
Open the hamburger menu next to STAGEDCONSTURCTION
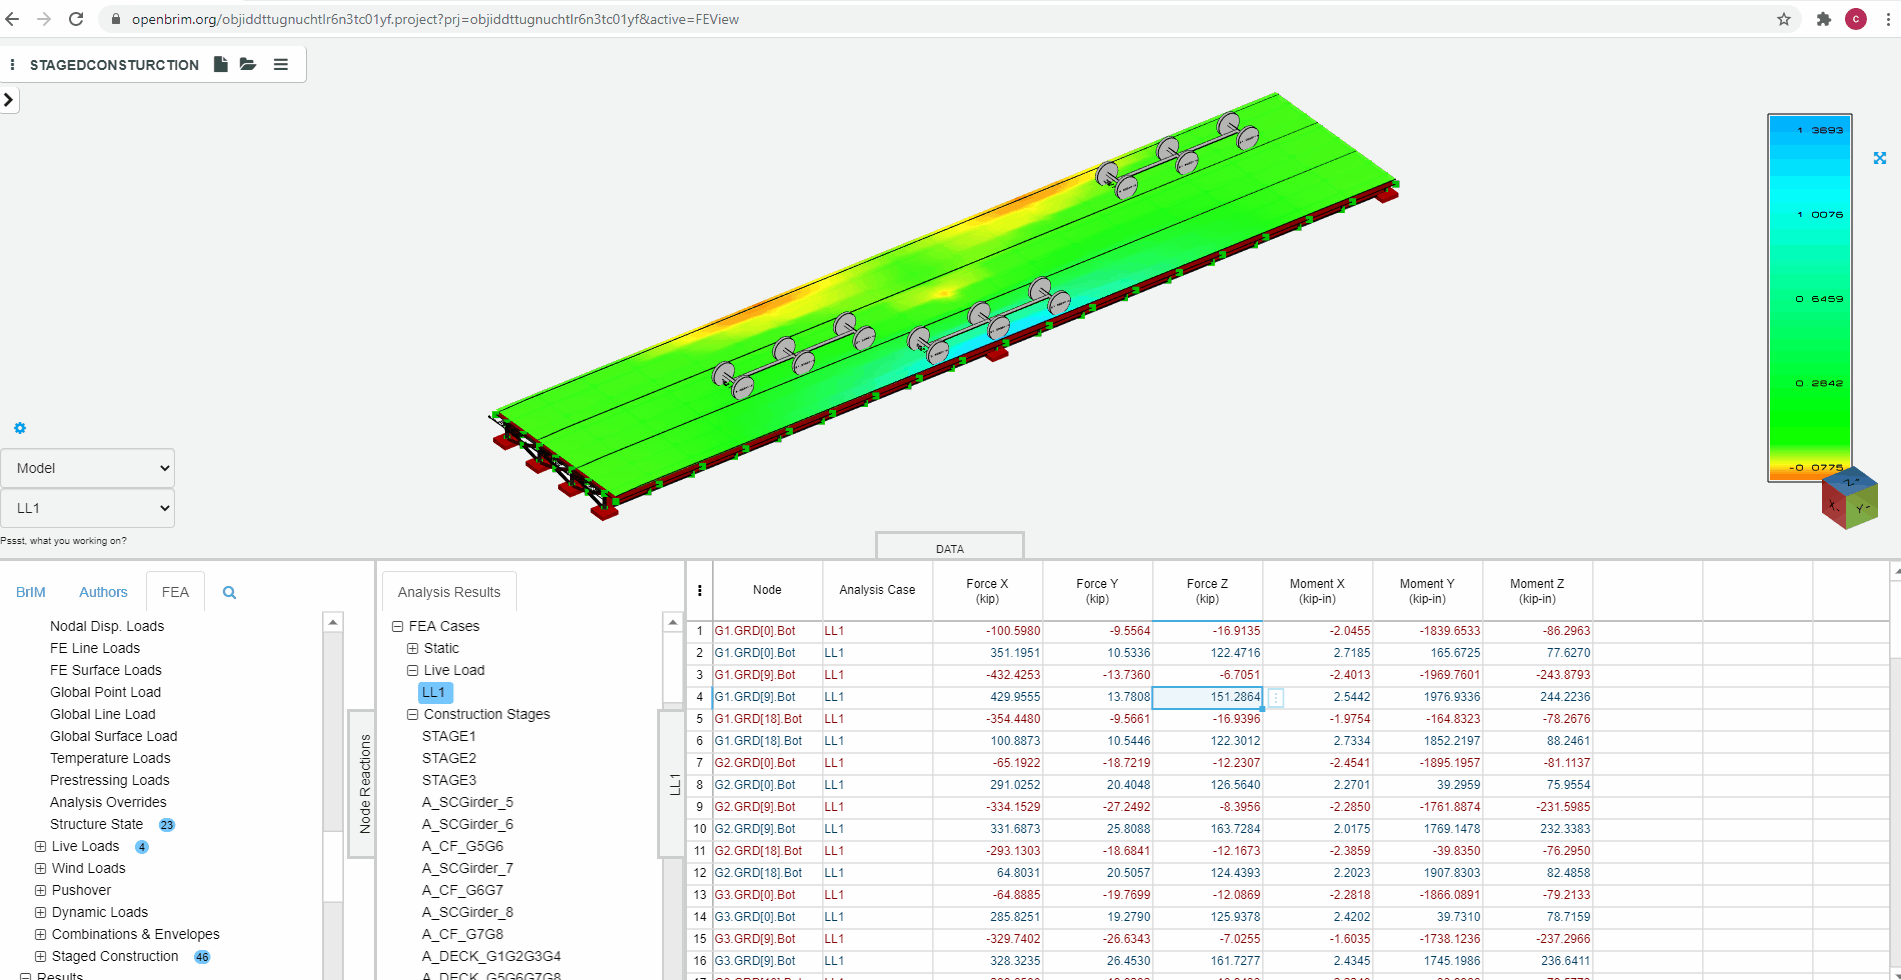pyautogui.click(x=281, y=63)
